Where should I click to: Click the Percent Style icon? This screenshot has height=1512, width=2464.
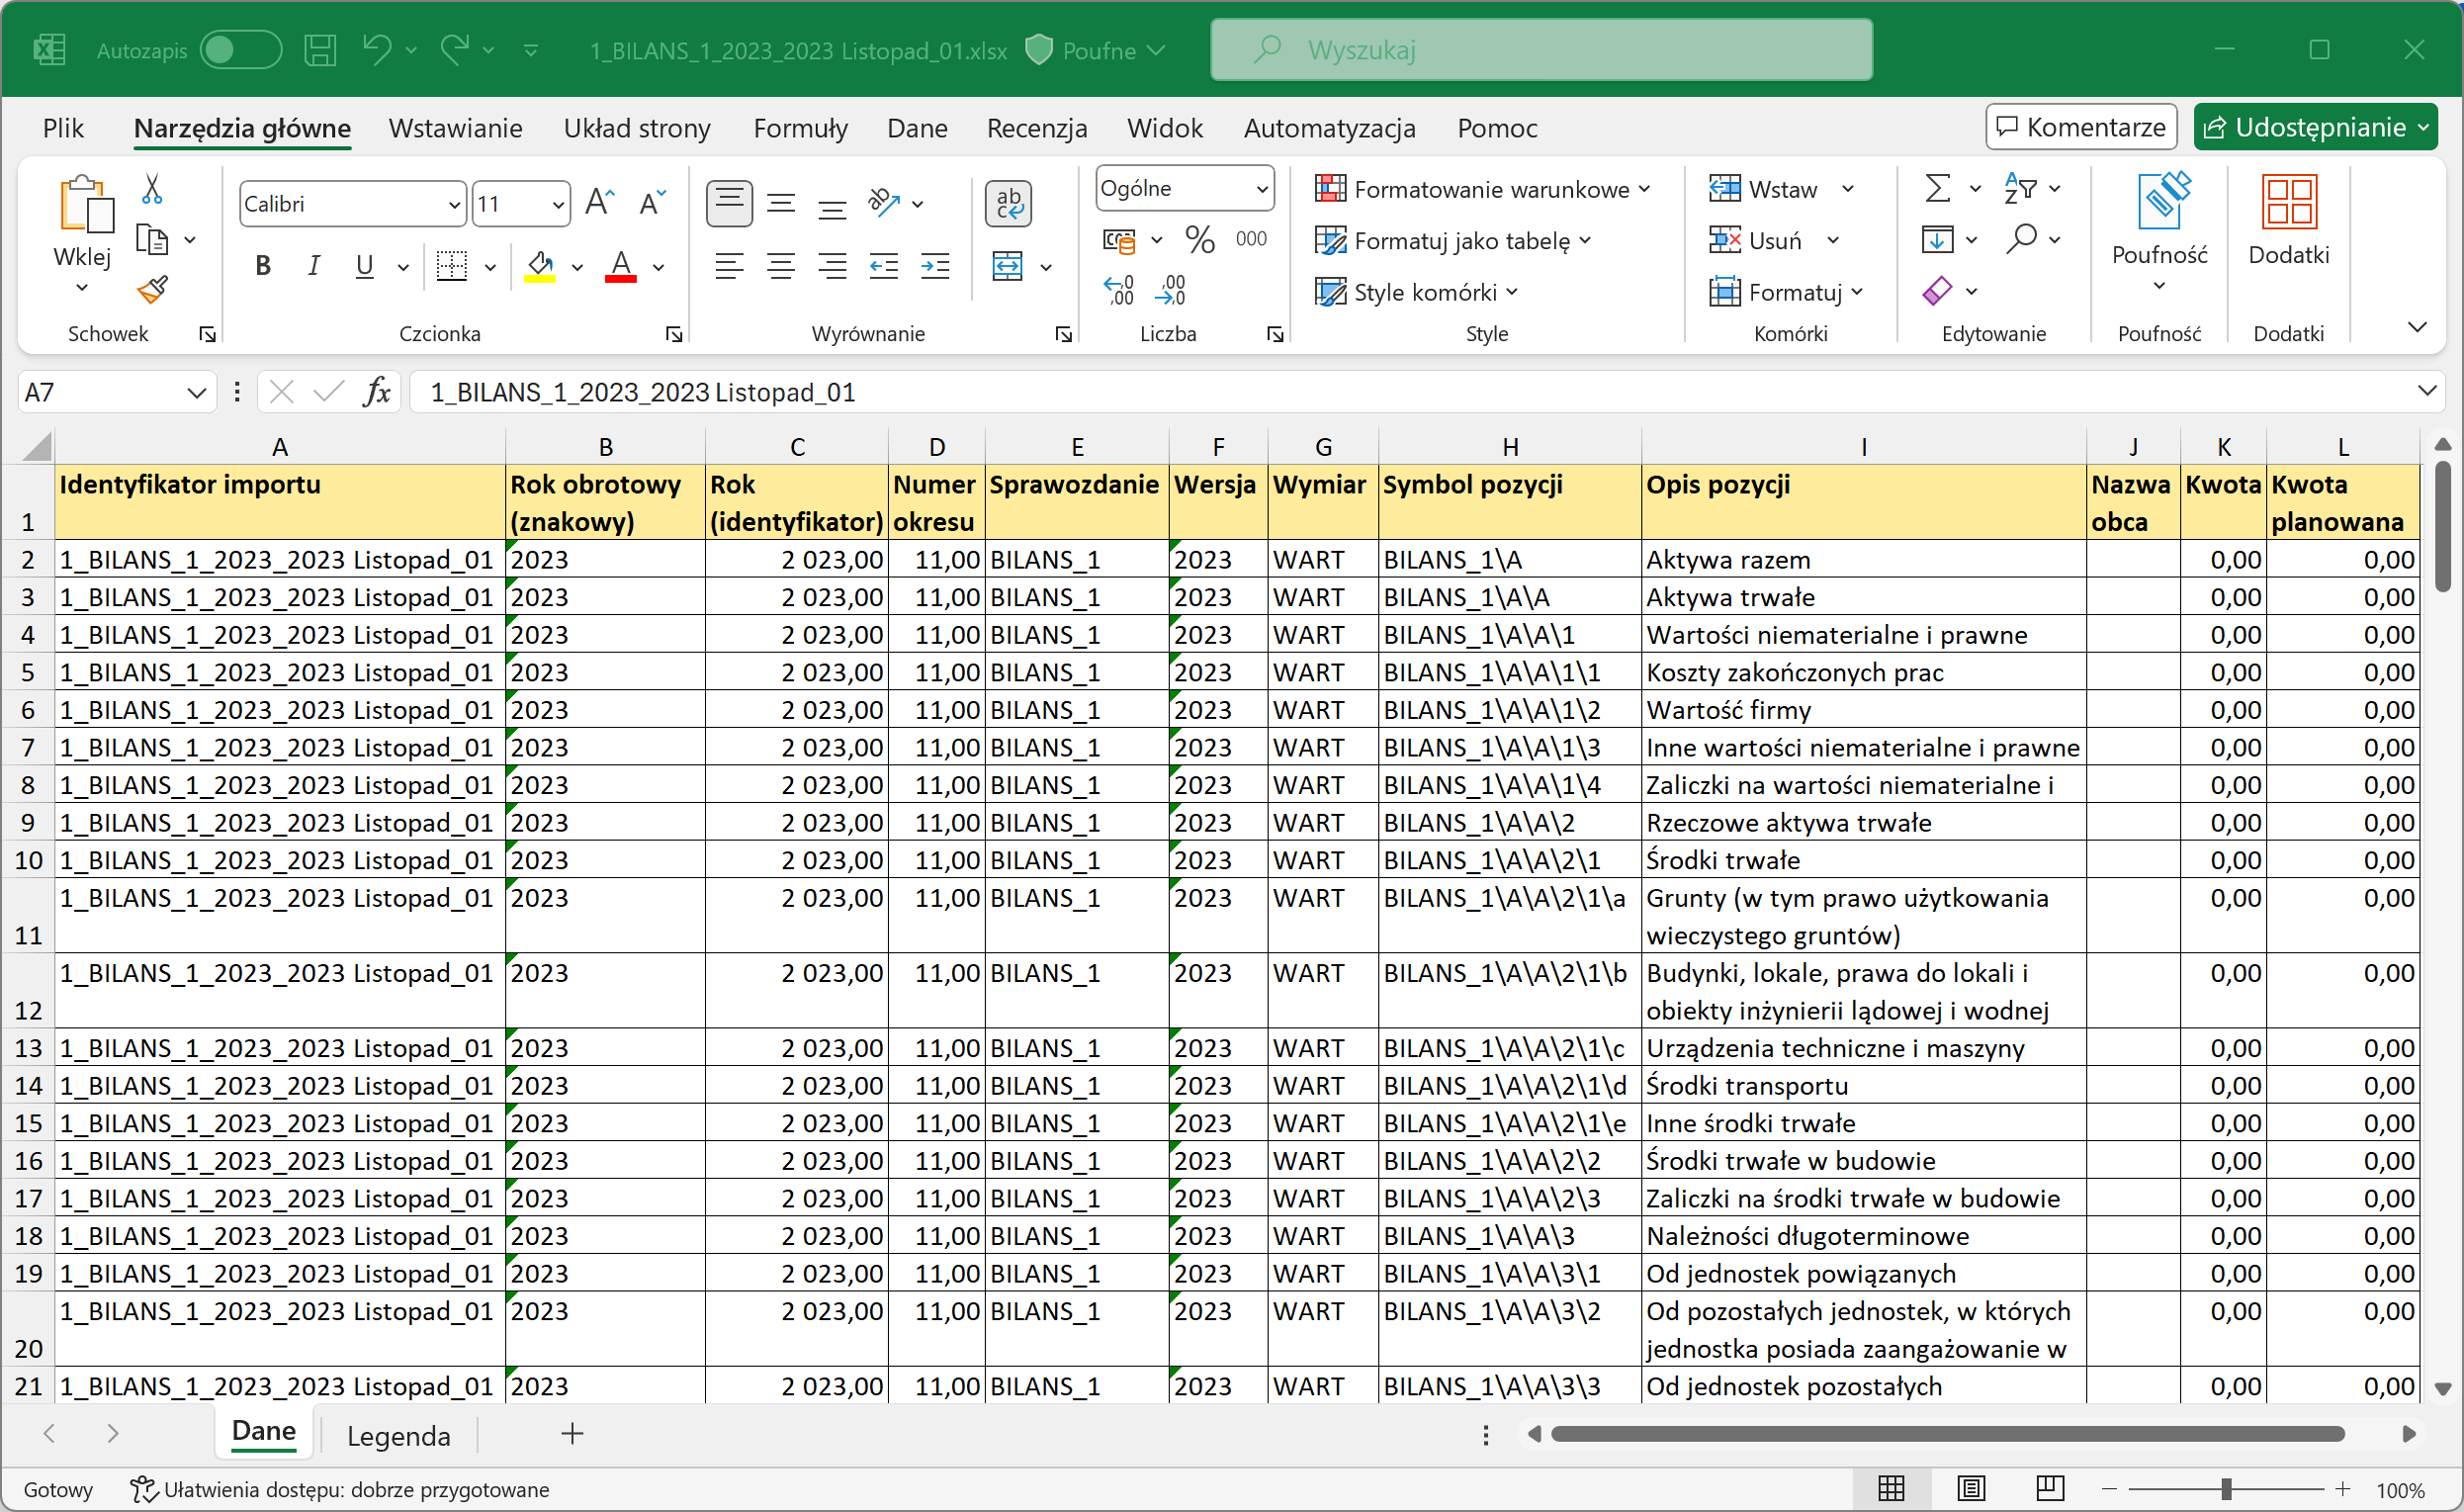coord(1199,240)
